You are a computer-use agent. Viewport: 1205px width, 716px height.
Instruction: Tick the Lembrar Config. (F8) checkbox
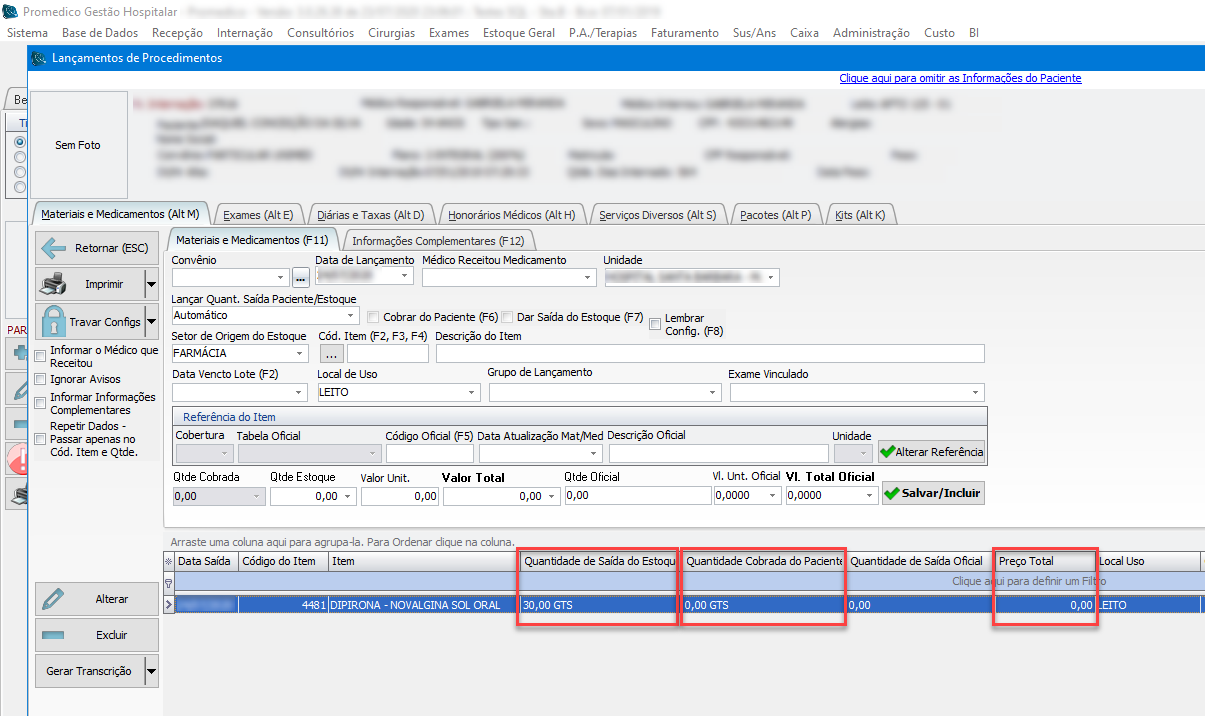[x=655, y=324]
